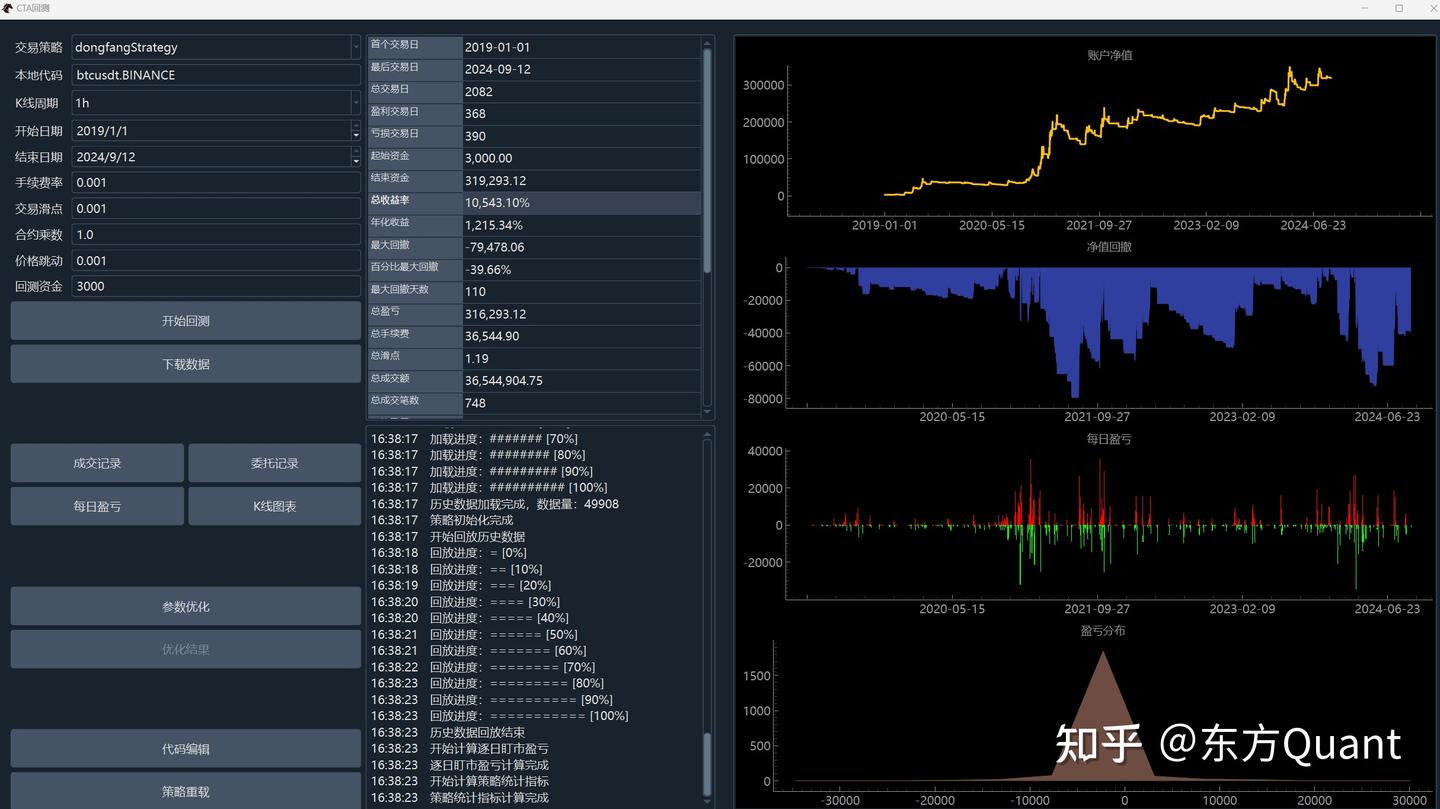Edit the 回测资金 capital input field
This screenshot has height=809, width=1440.
pos(216,286)
